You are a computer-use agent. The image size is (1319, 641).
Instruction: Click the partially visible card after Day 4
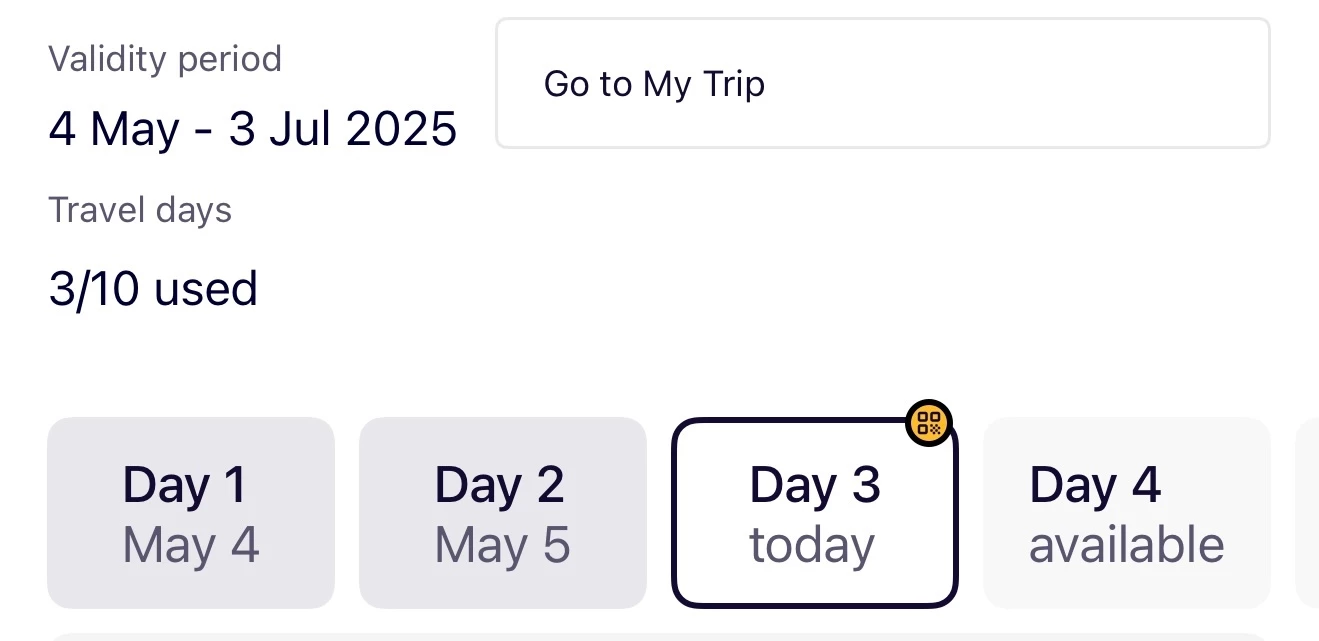click(1308, 513)
